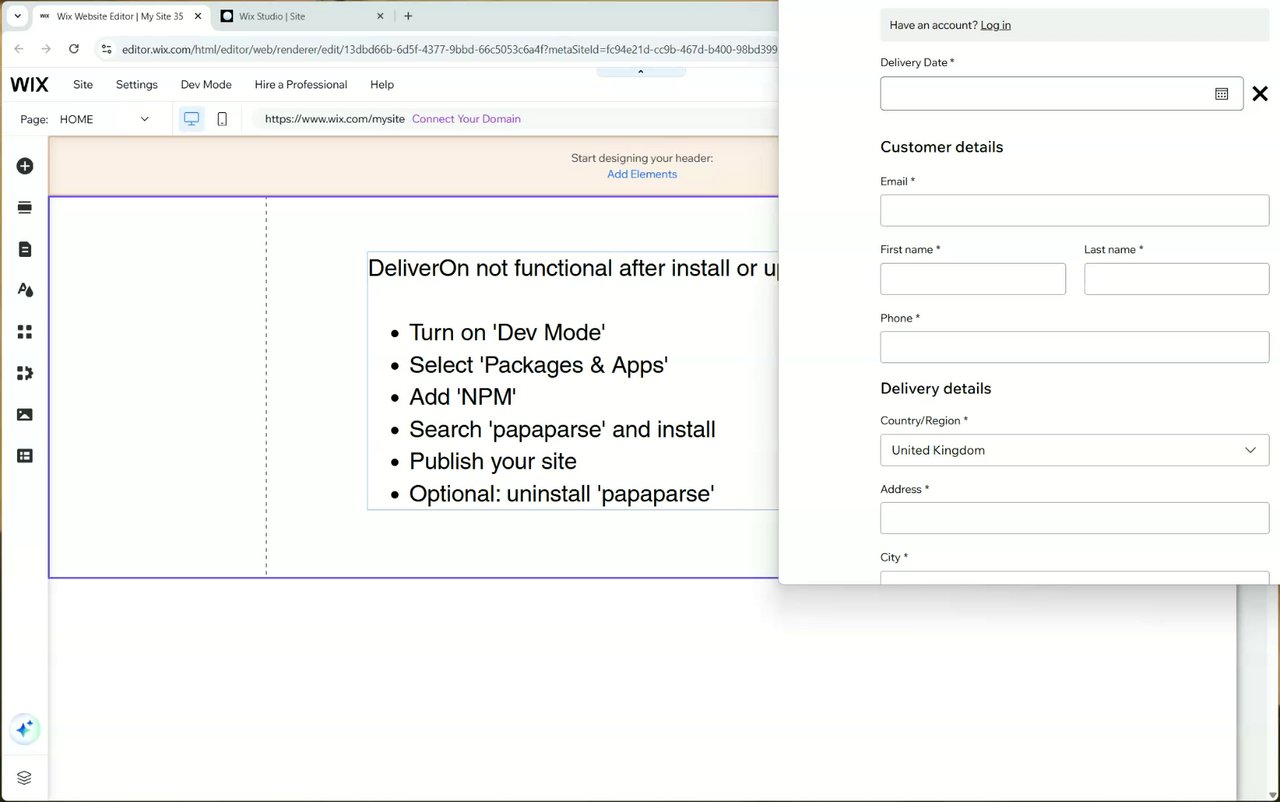This screenshot has height=802, width=1280.
Task: Select the 'Optional: uninstall papaparse' bullet
Action: click(x=561, y=494)
